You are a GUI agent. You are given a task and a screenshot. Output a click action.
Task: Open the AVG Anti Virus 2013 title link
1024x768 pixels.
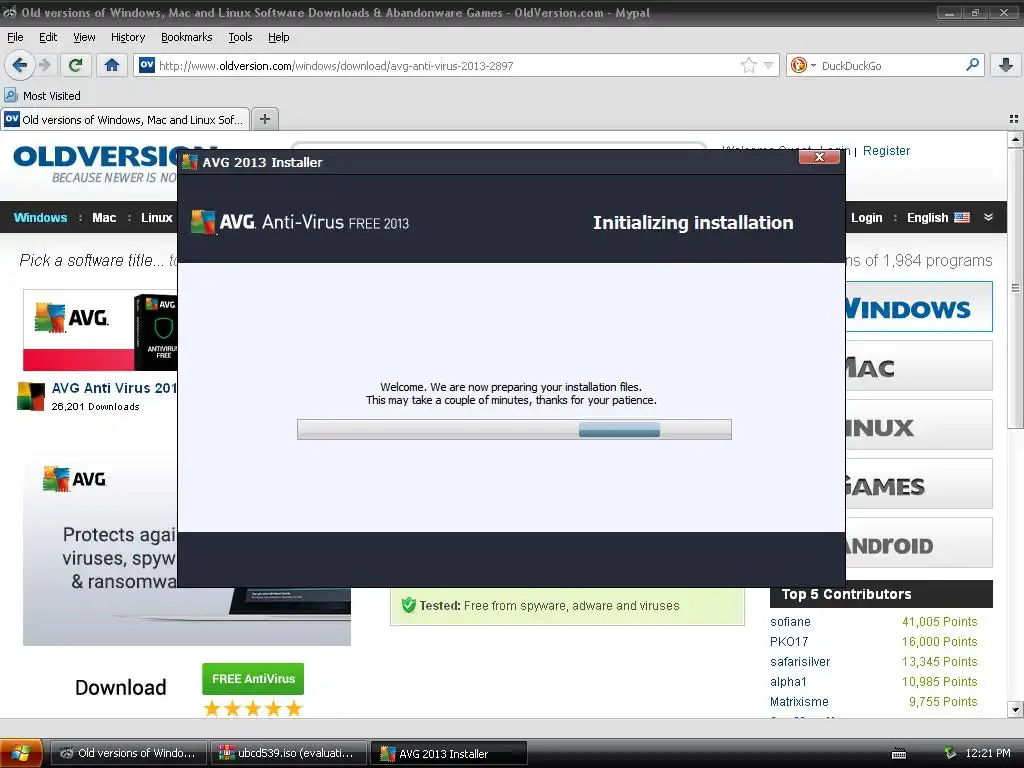pyautogui.click(x=114, y=388)
